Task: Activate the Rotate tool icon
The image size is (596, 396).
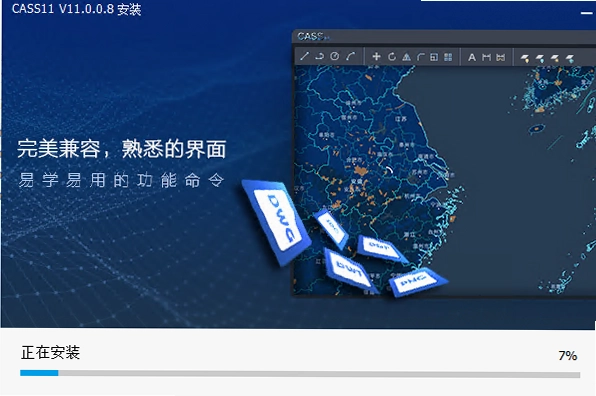Action: point(392,57)
